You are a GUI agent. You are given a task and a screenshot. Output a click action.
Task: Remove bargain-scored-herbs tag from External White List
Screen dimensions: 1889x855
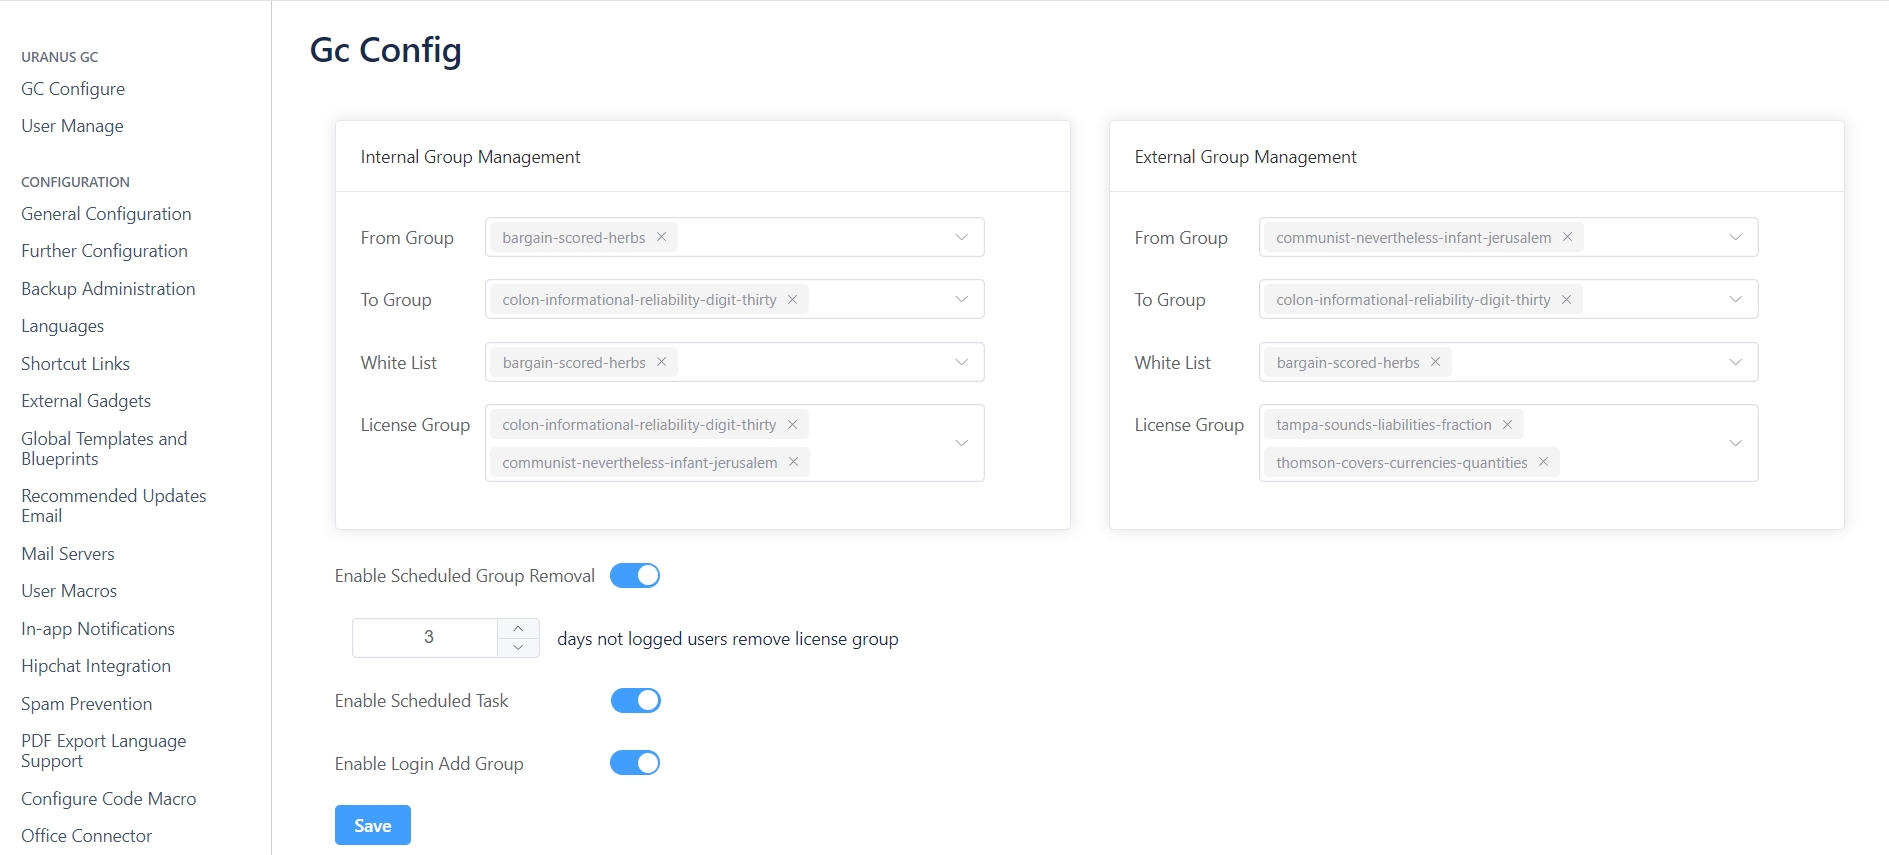click(x=1435, y=362)
